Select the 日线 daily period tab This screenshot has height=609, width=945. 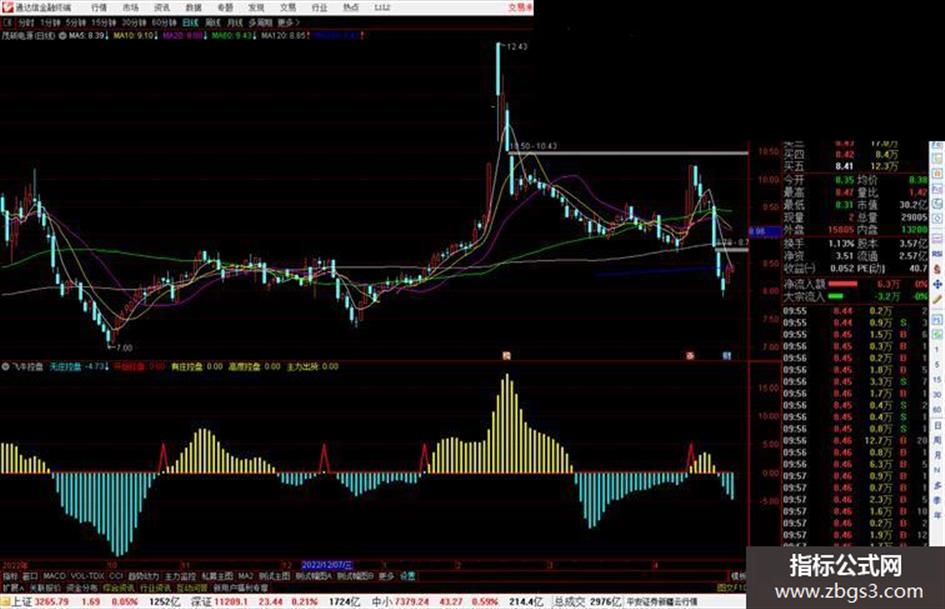190,22
